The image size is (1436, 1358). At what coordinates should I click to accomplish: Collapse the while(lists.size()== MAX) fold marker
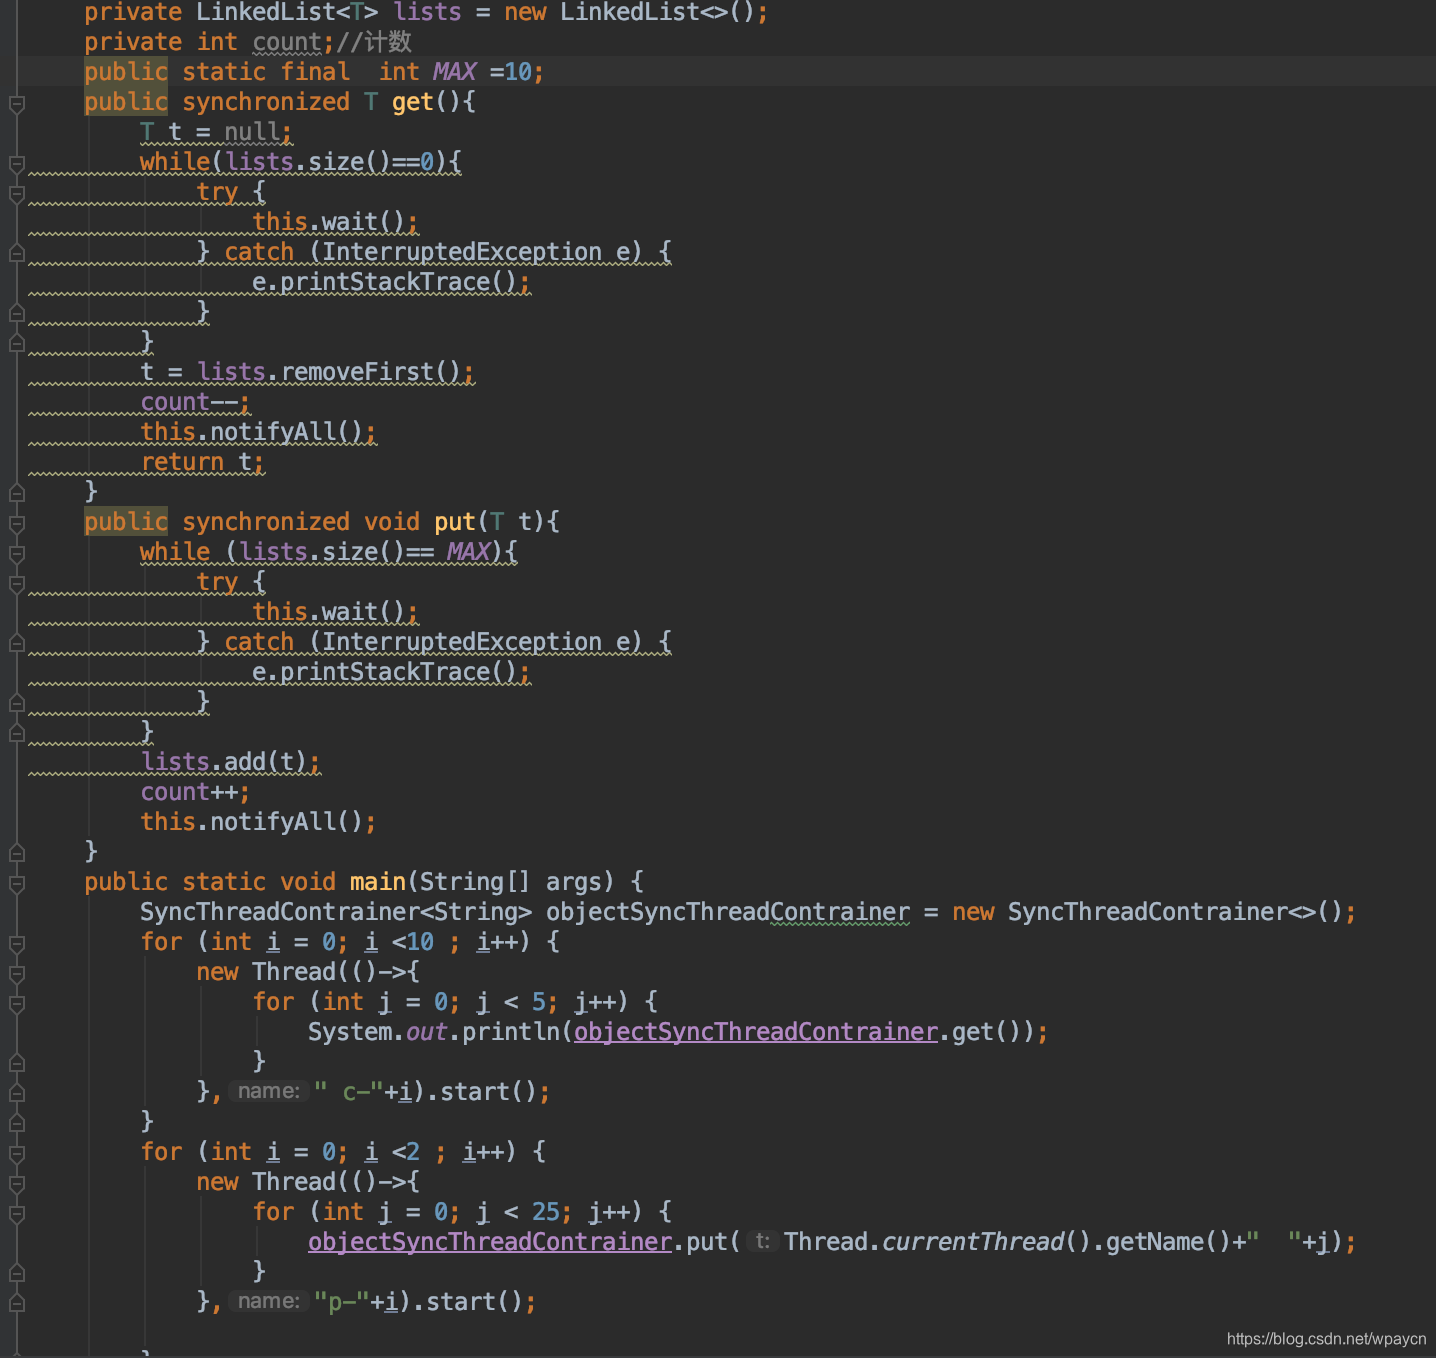[17, 553]
